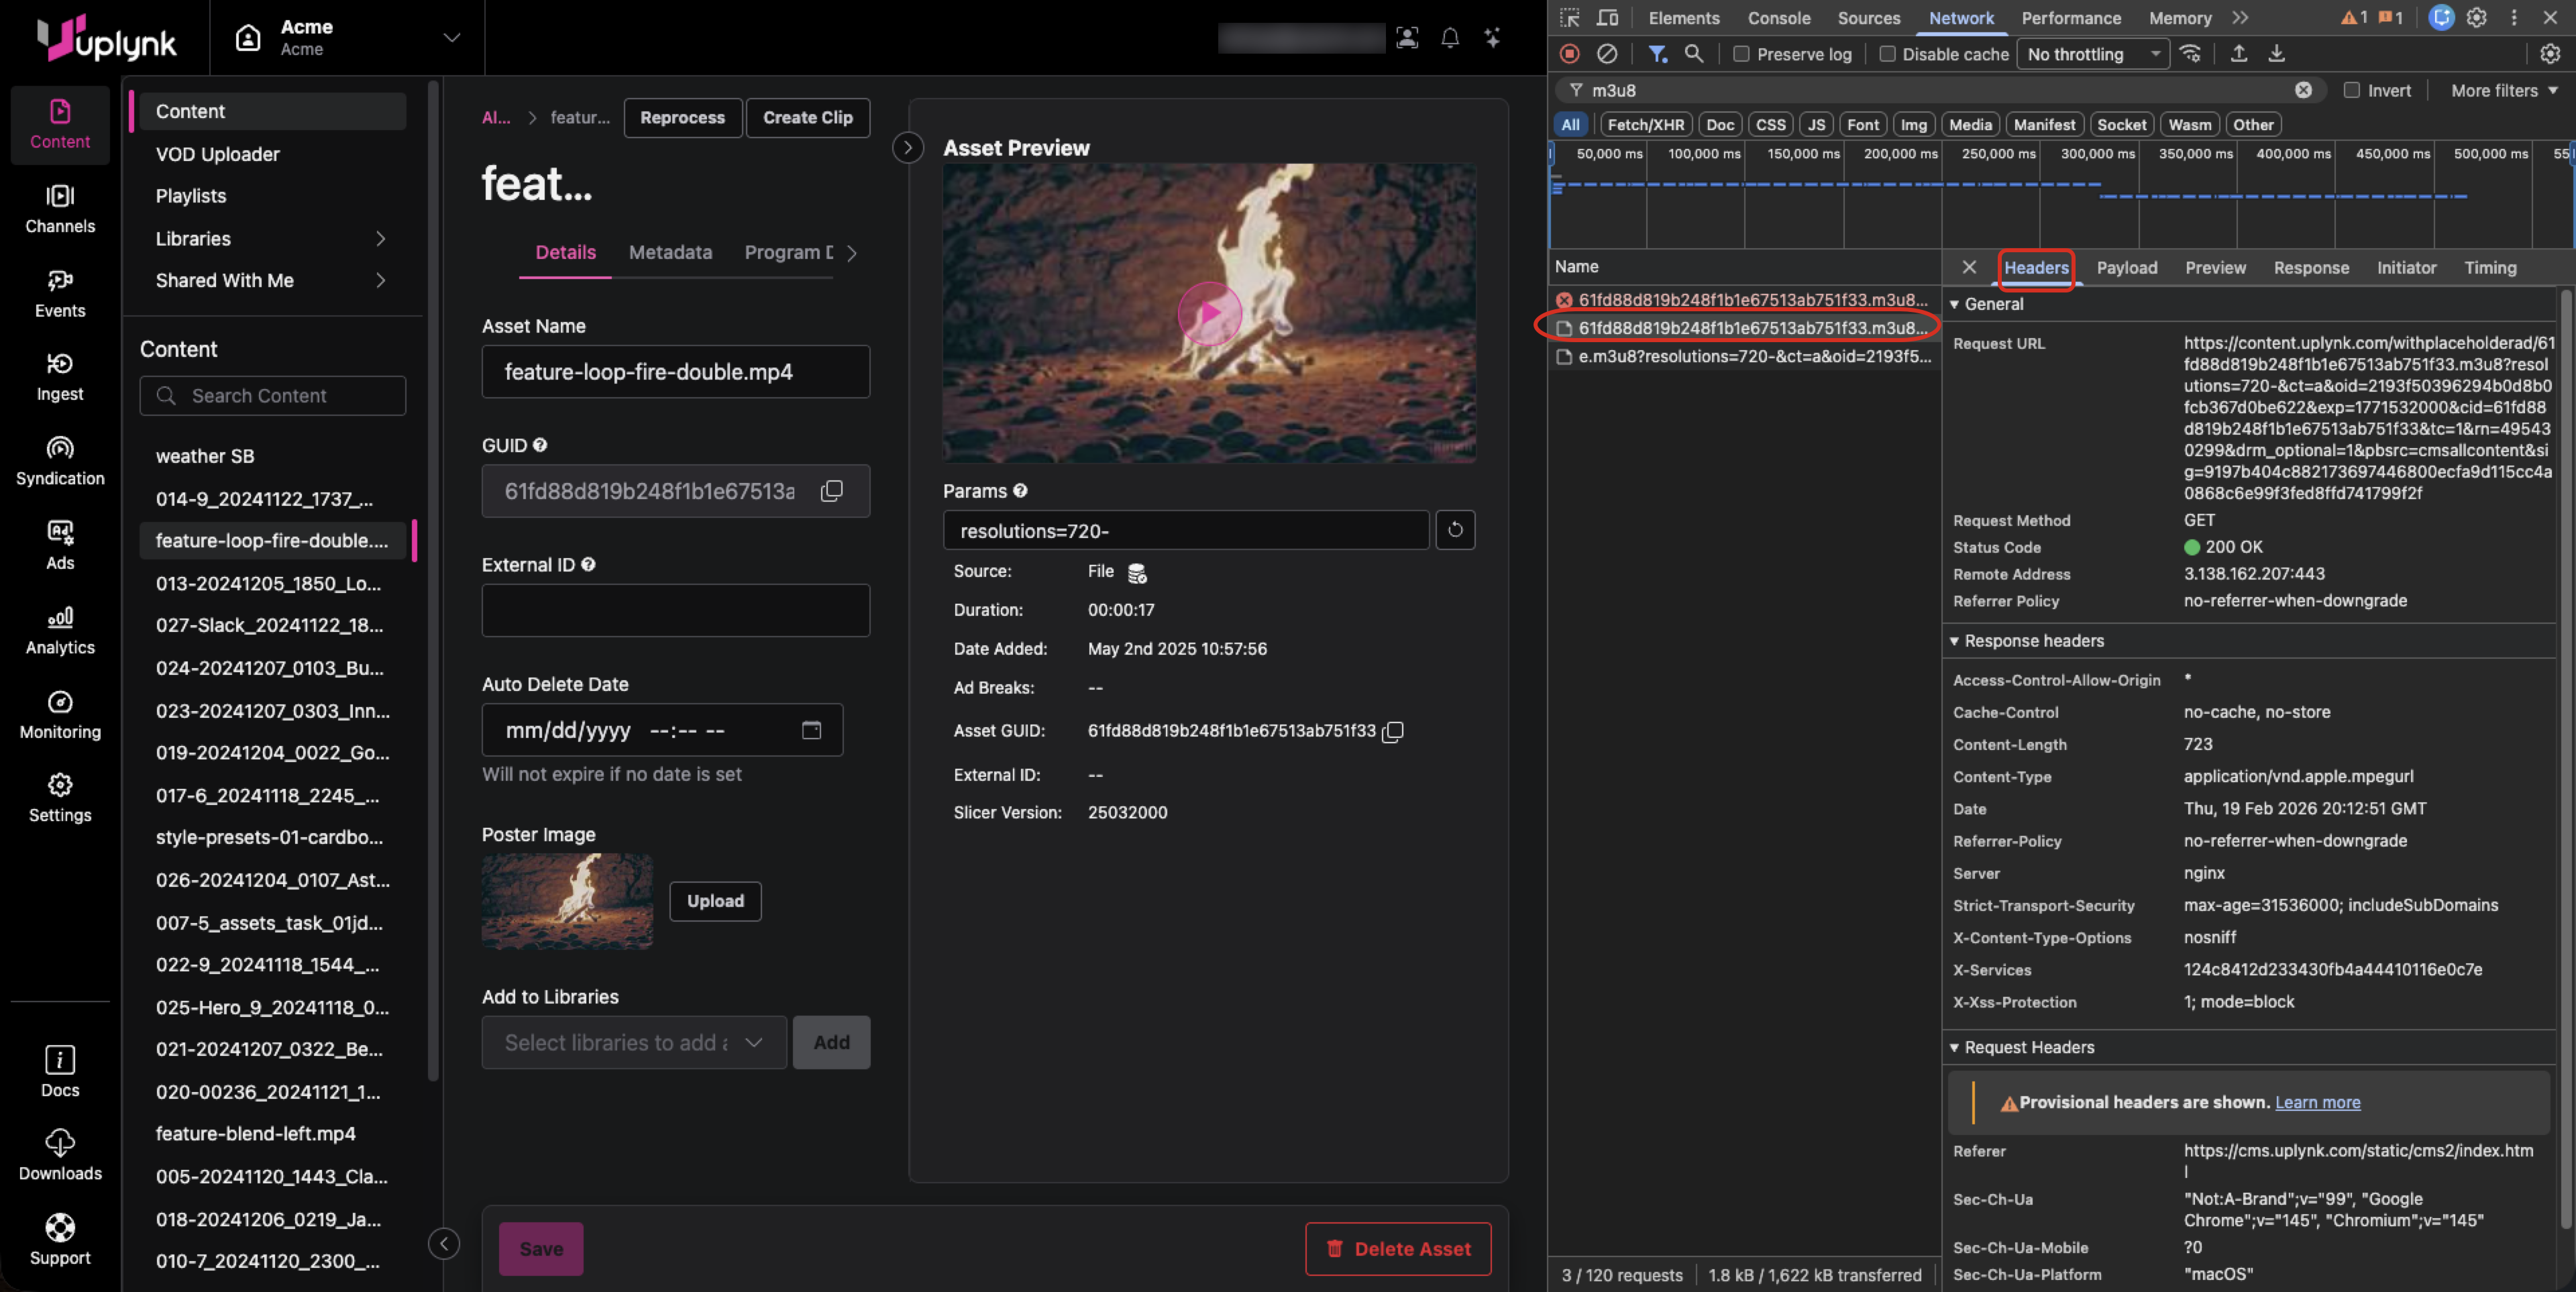Check the Invert filter checkbox

click(2351, 90)
